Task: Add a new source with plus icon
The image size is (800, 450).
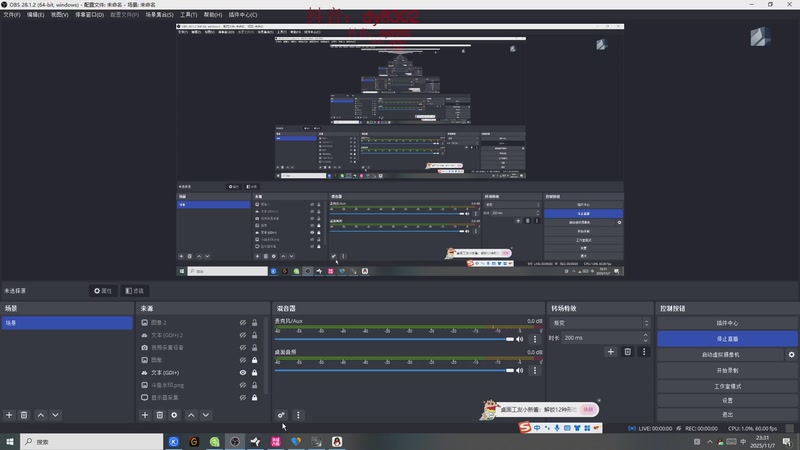Action: (x=145, y=415)
